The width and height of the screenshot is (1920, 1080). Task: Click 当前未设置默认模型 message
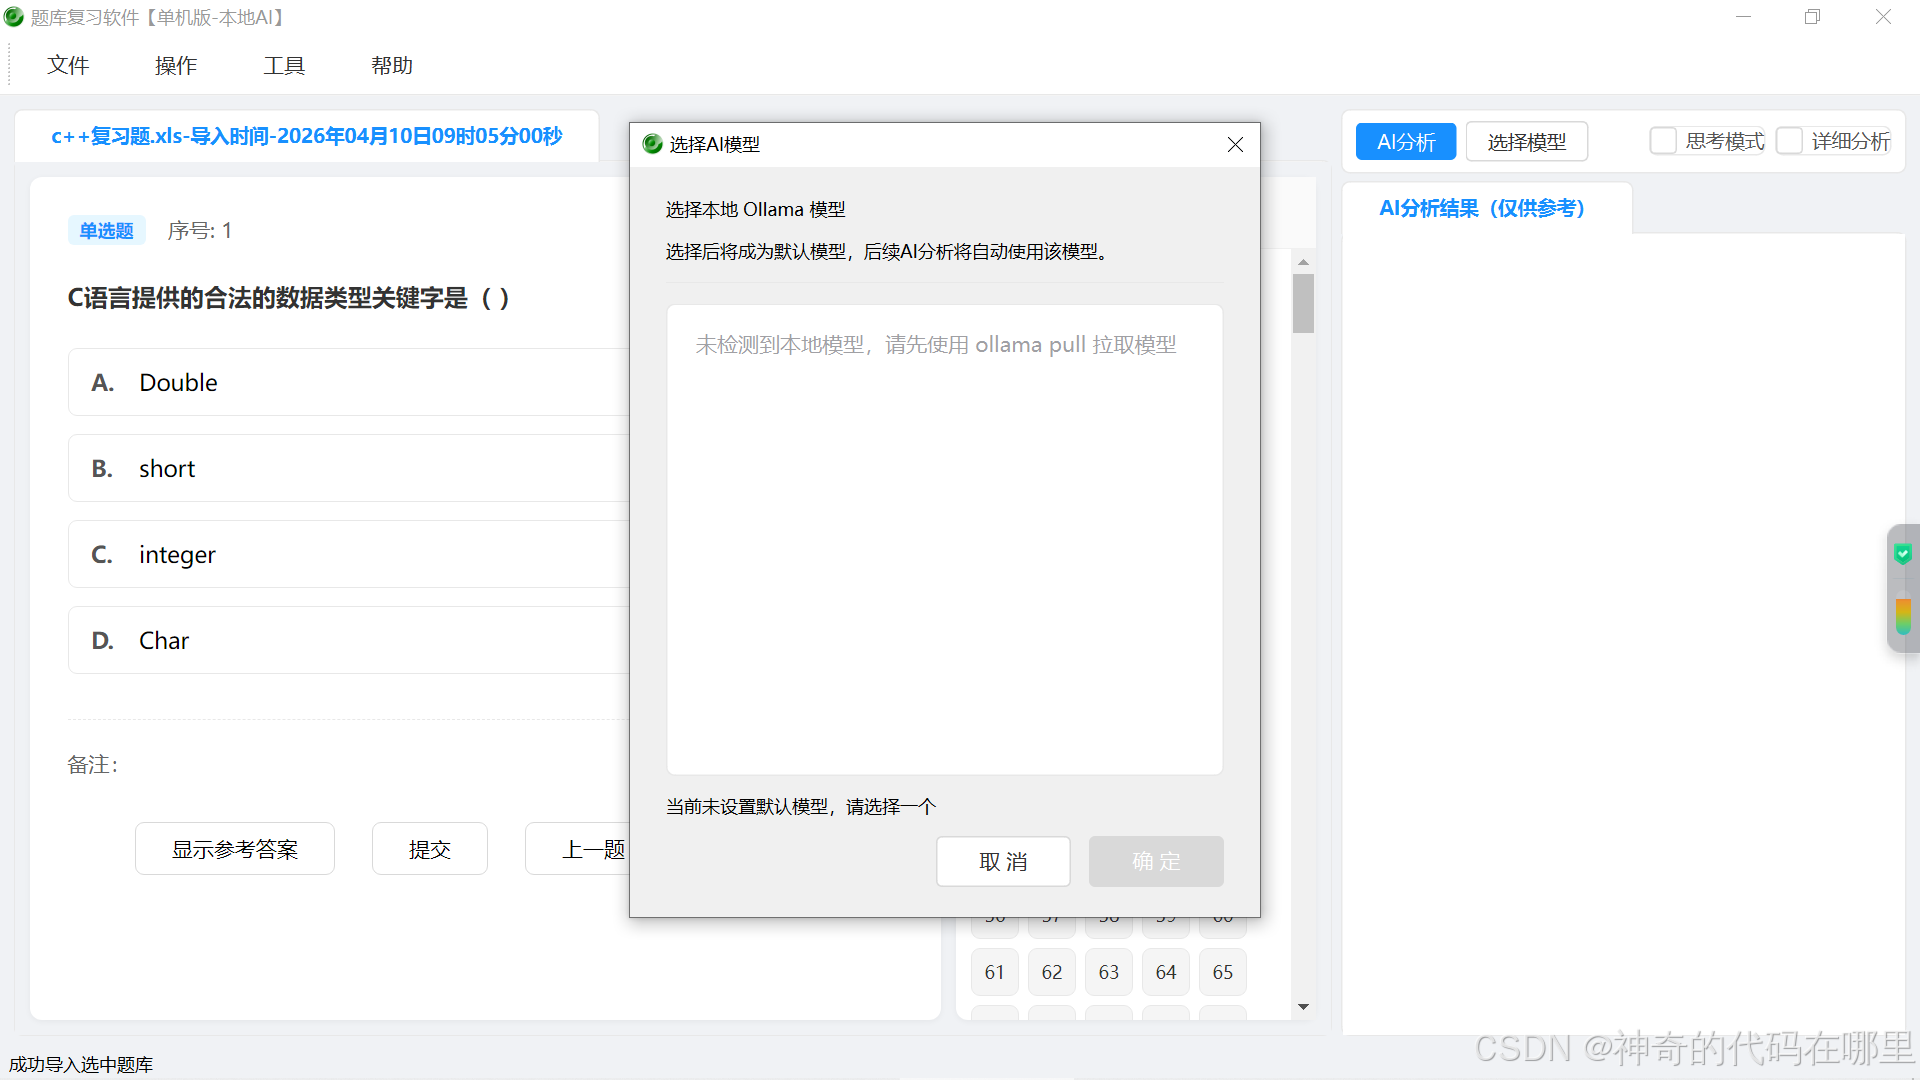tap(801, 807)
